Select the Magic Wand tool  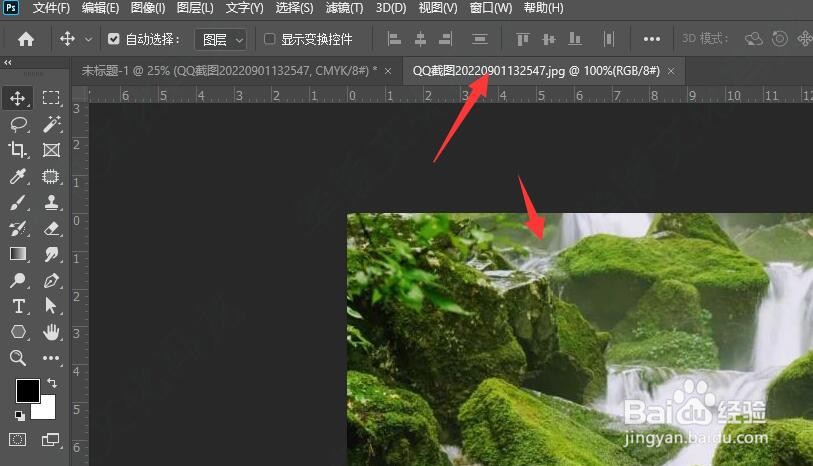pyautogui.click(x=51, y=124)
